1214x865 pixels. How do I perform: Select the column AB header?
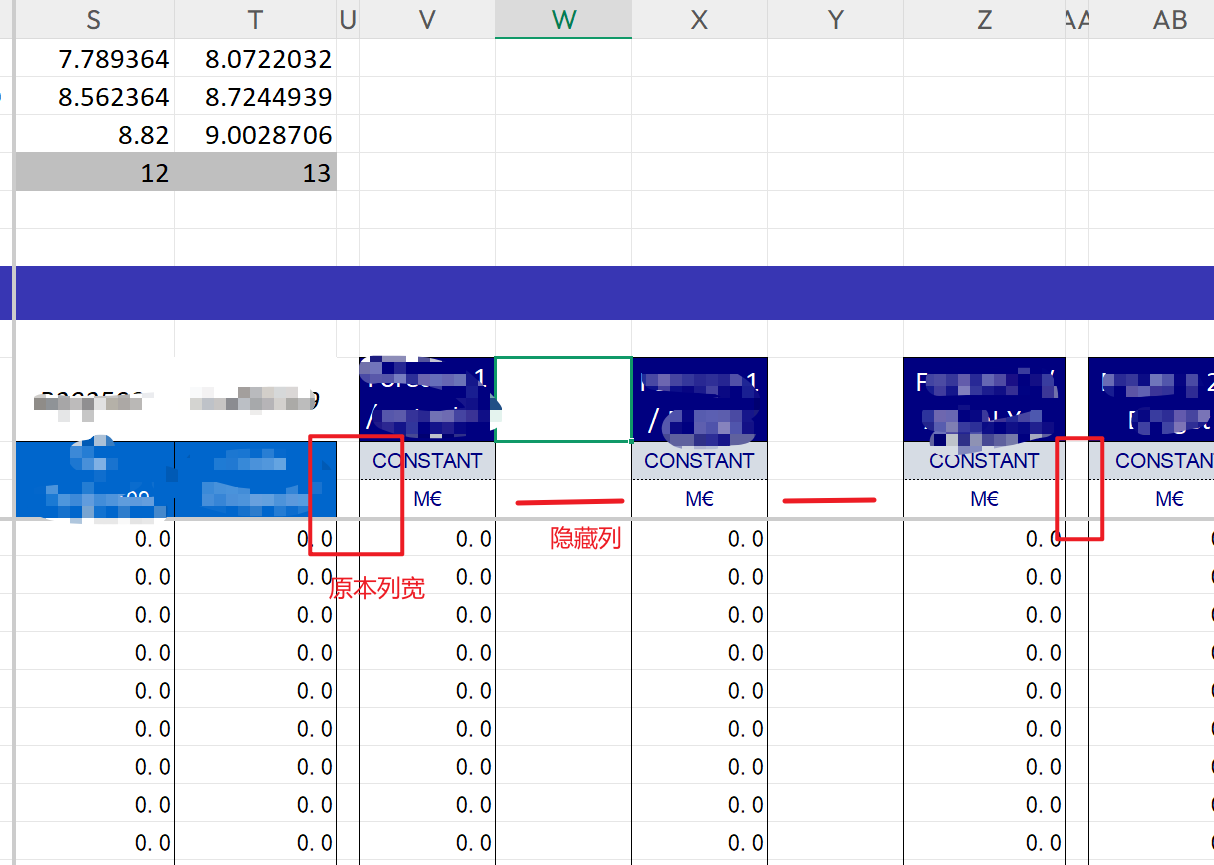[x=1169, y=19]
